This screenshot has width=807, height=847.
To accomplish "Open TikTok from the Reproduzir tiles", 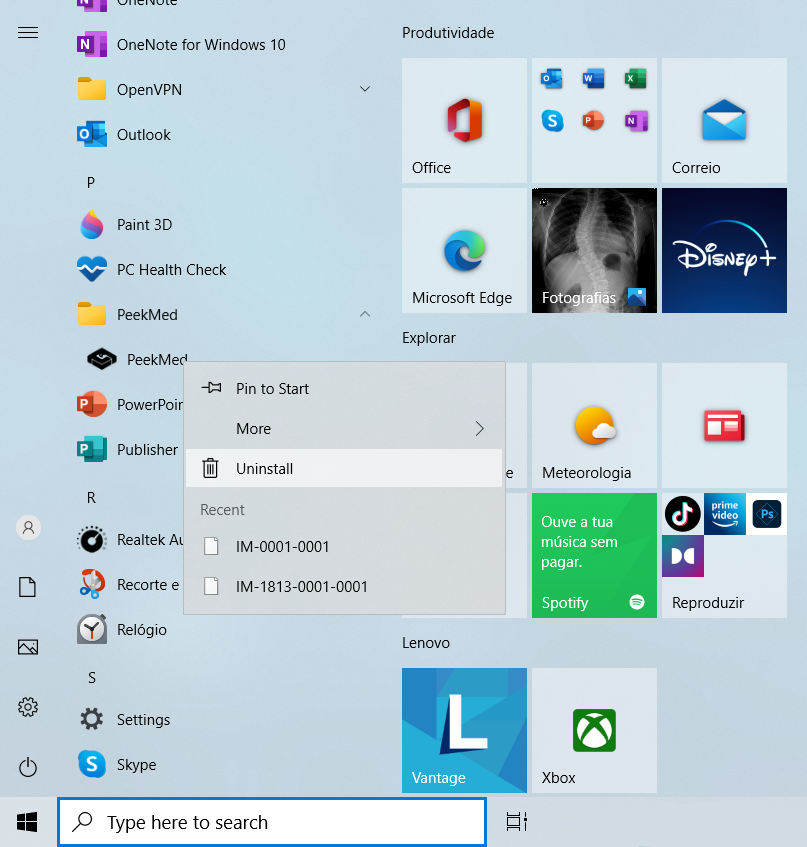I will tap(684, 514).
